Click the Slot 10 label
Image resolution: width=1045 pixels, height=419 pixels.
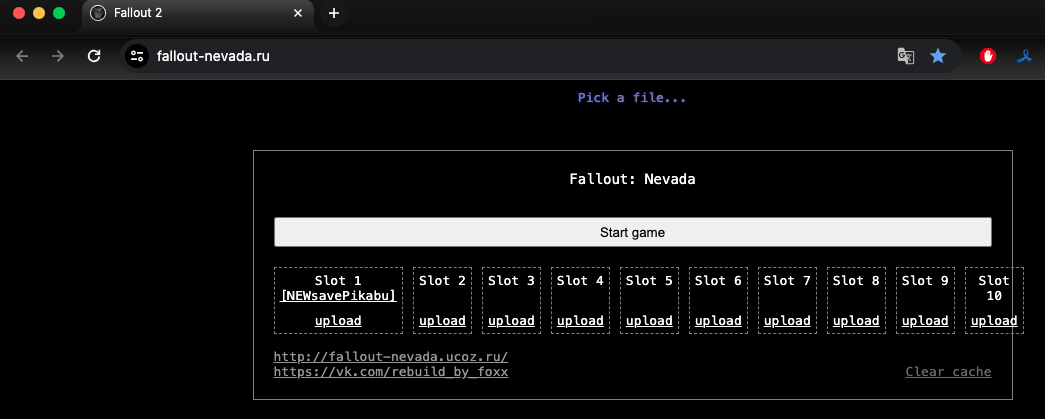point(994,288)
